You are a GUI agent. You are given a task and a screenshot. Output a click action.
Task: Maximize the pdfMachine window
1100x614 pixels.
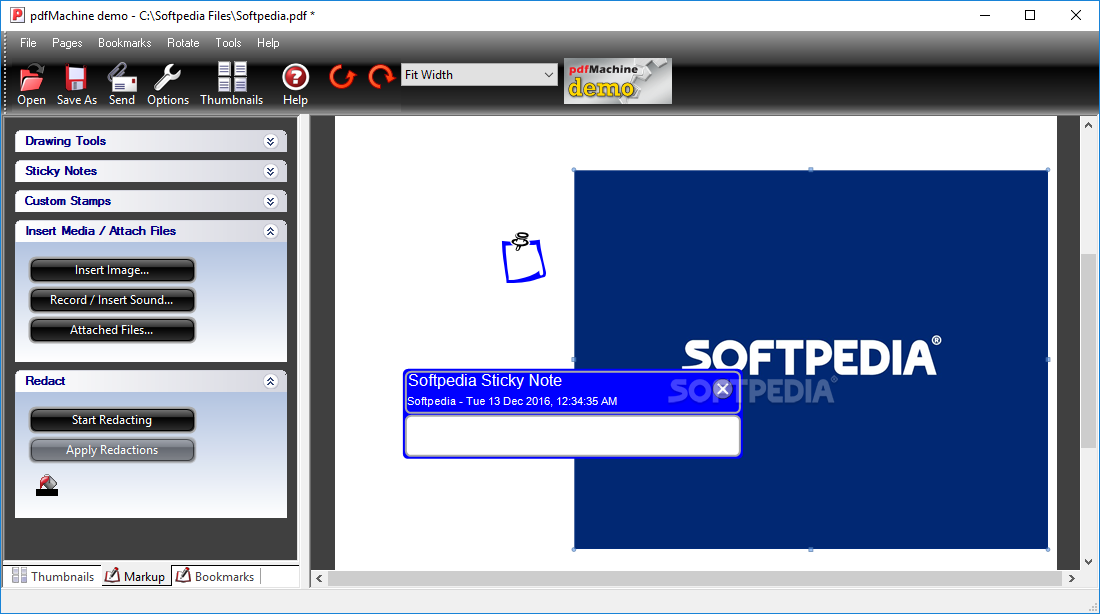coord(1030,15)
